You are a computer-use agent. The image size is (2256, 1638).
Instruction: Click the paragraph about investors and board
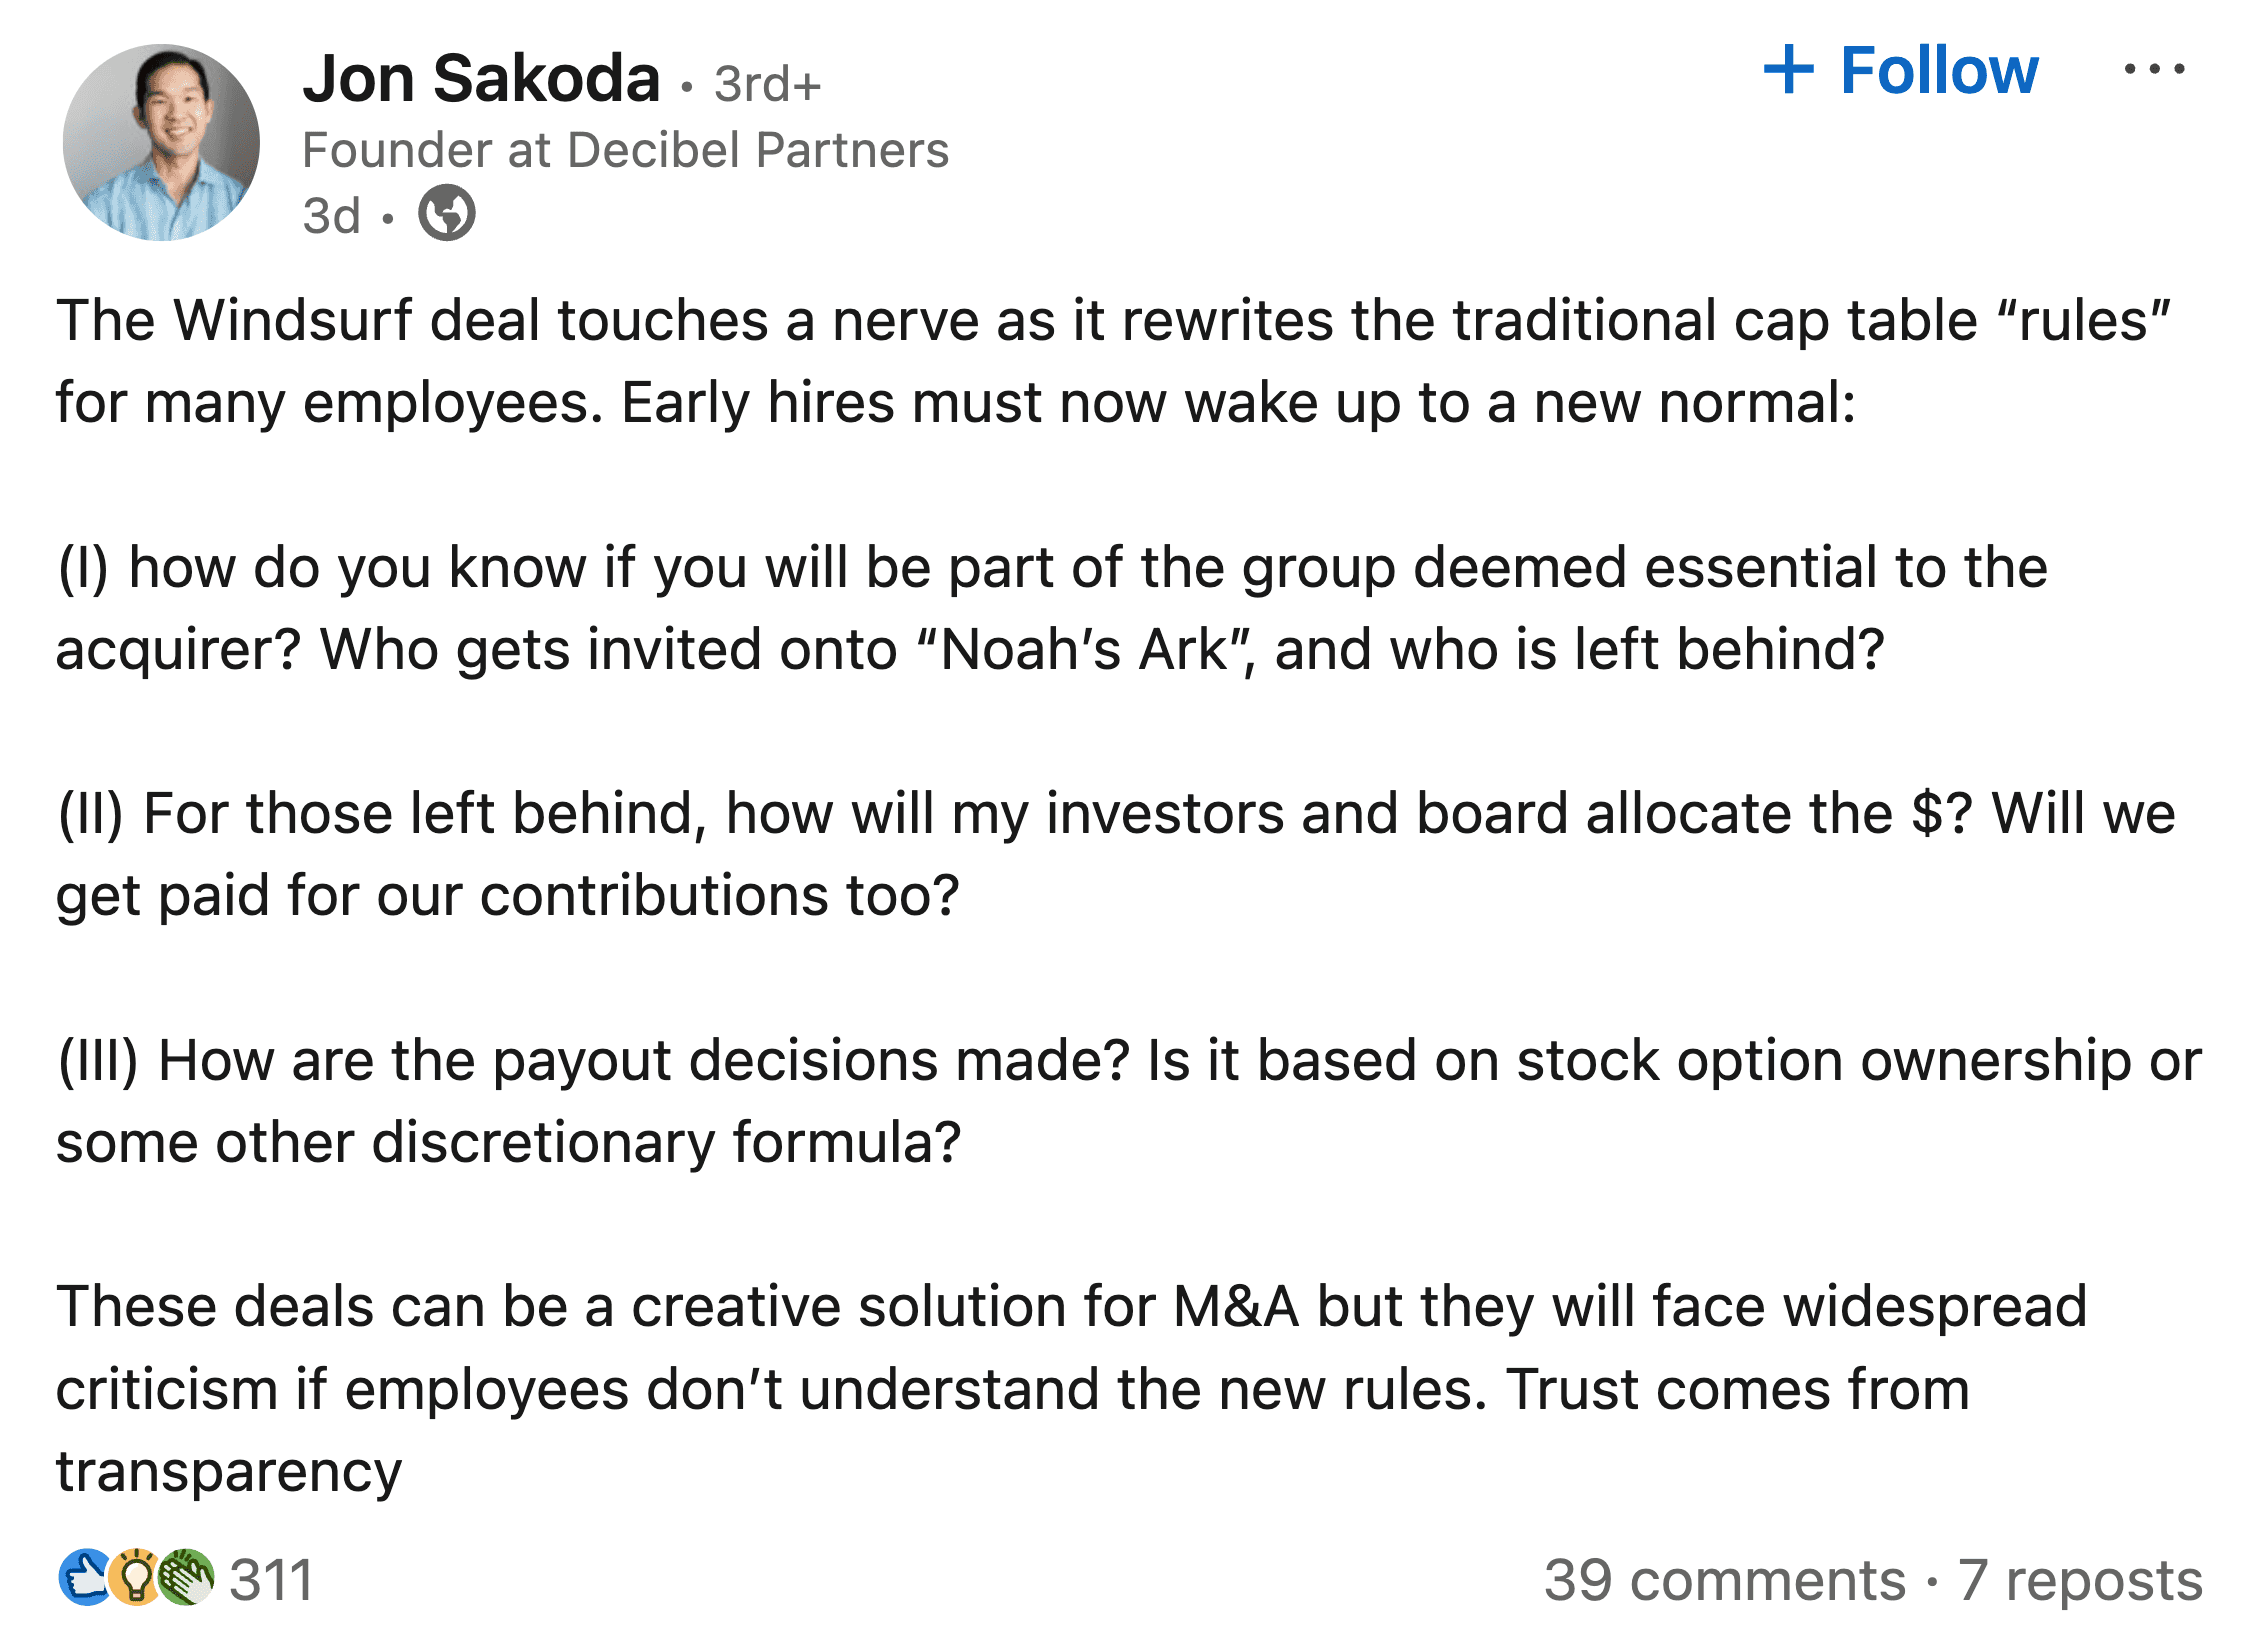point(1115,854)
